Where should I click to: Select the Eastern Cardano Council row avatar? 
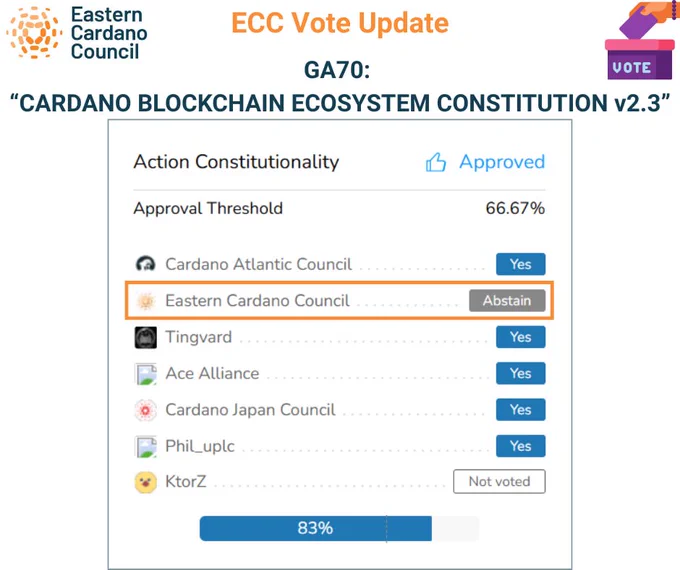click(146, 301)
